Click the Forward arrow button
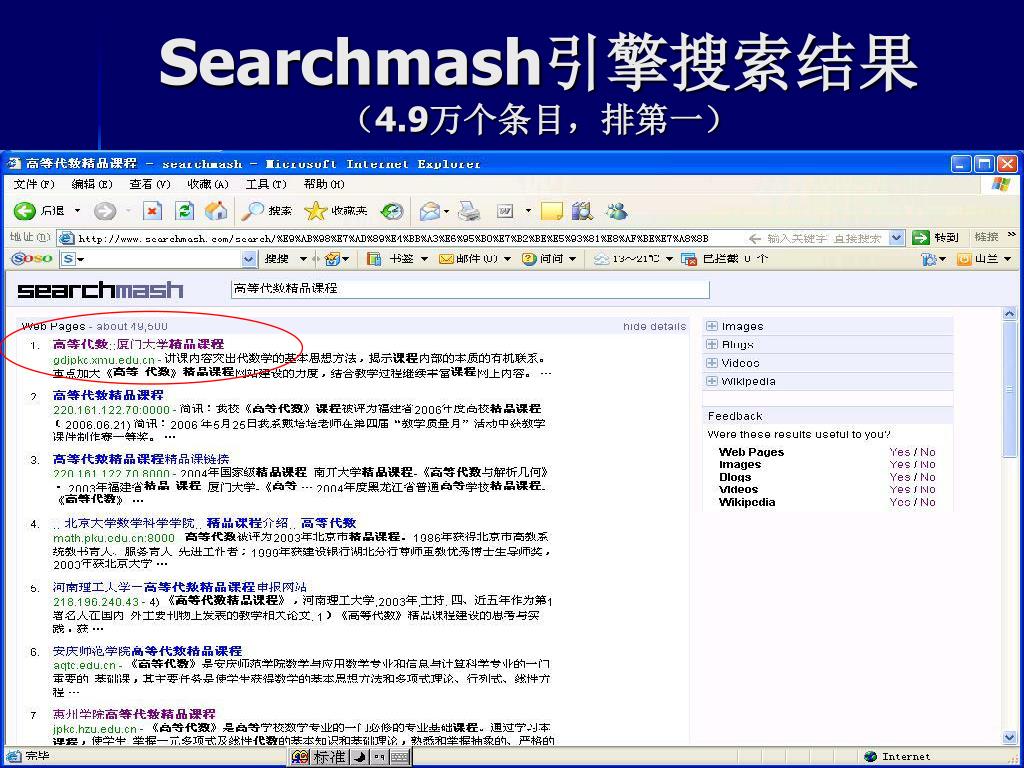 (104, 210)
